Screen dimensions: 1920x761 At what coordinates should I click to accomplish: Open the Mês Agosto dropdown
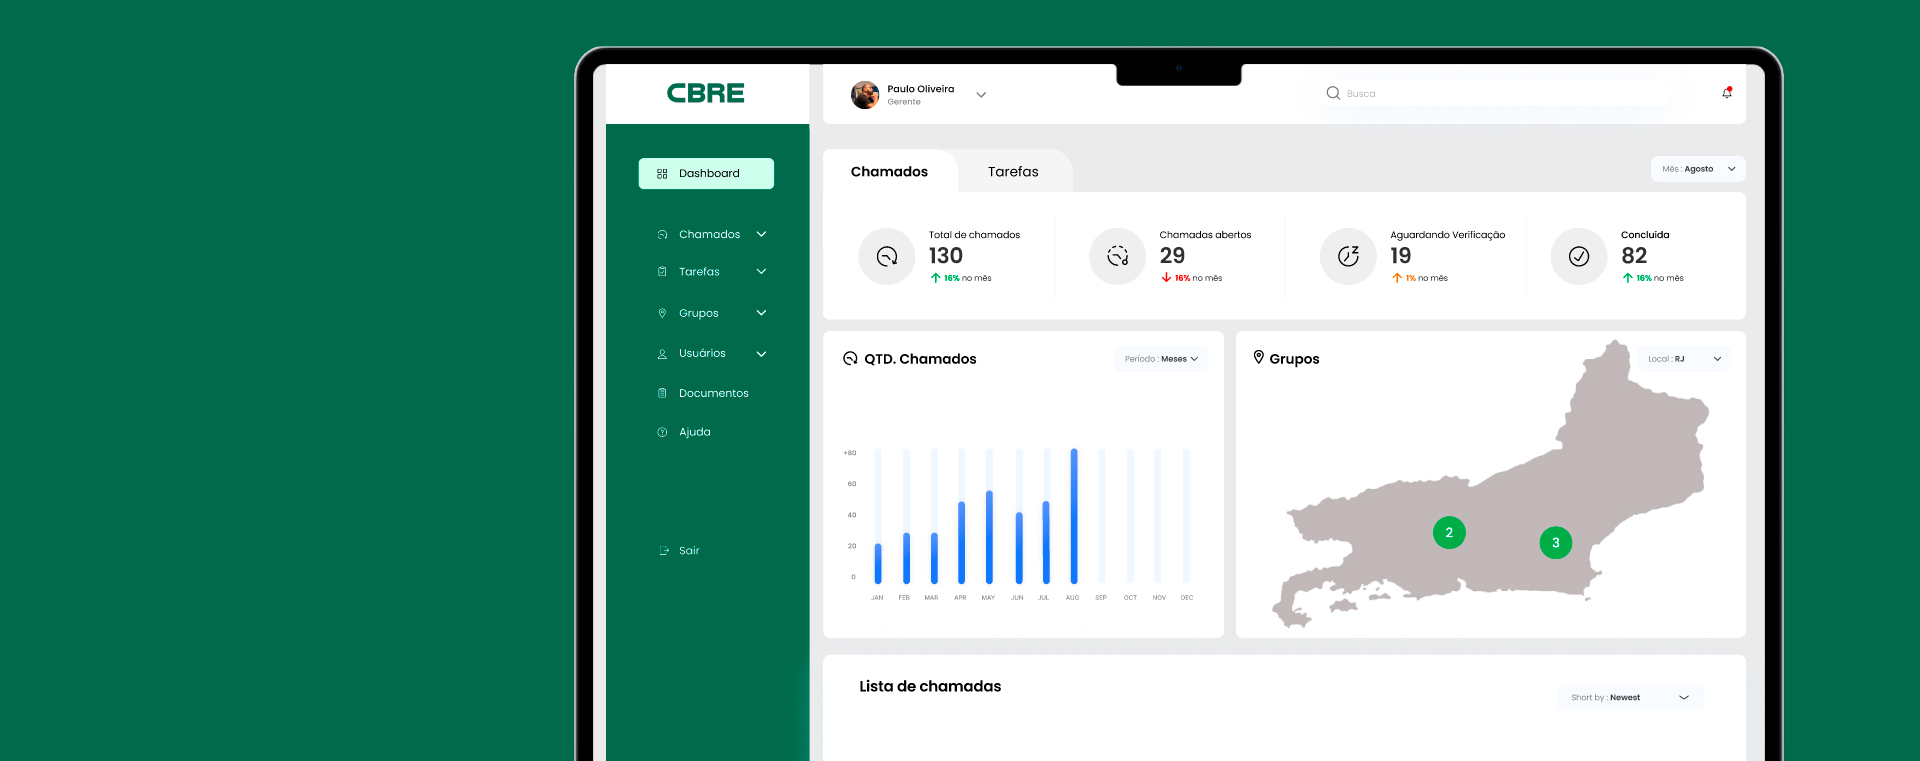pyautogui.click(x=1697, y=169)
